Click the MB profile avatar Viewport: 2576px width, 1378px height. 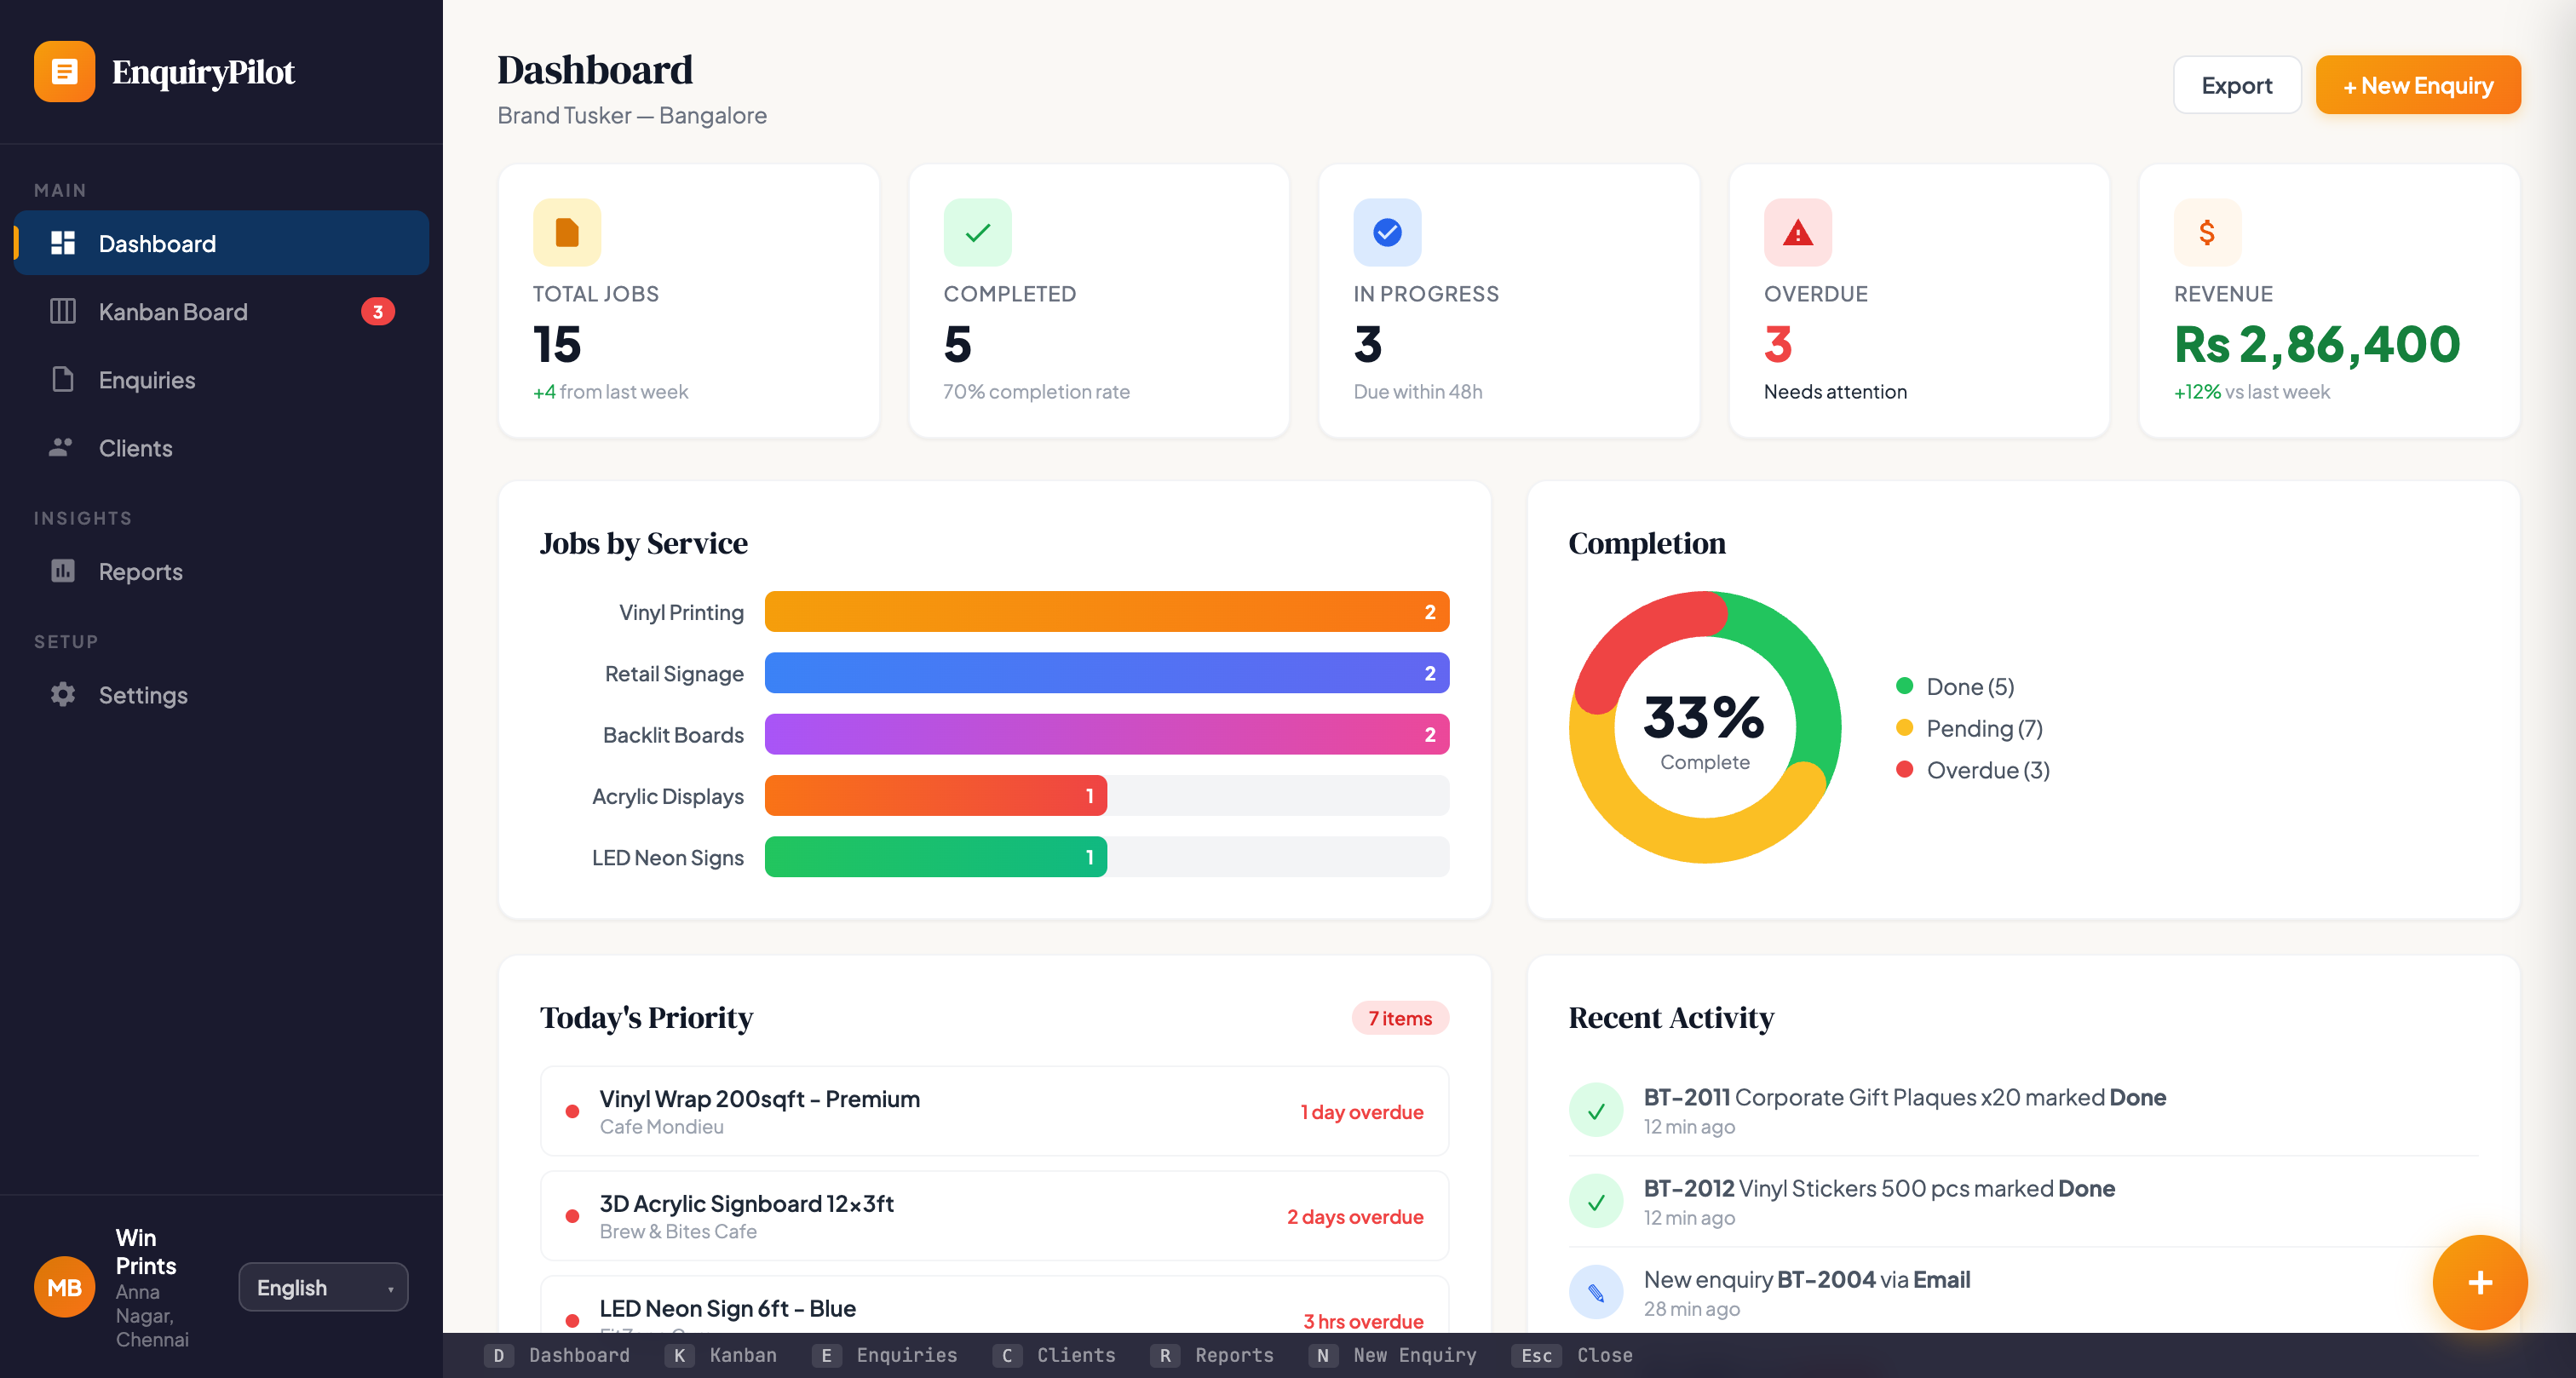64,1286
